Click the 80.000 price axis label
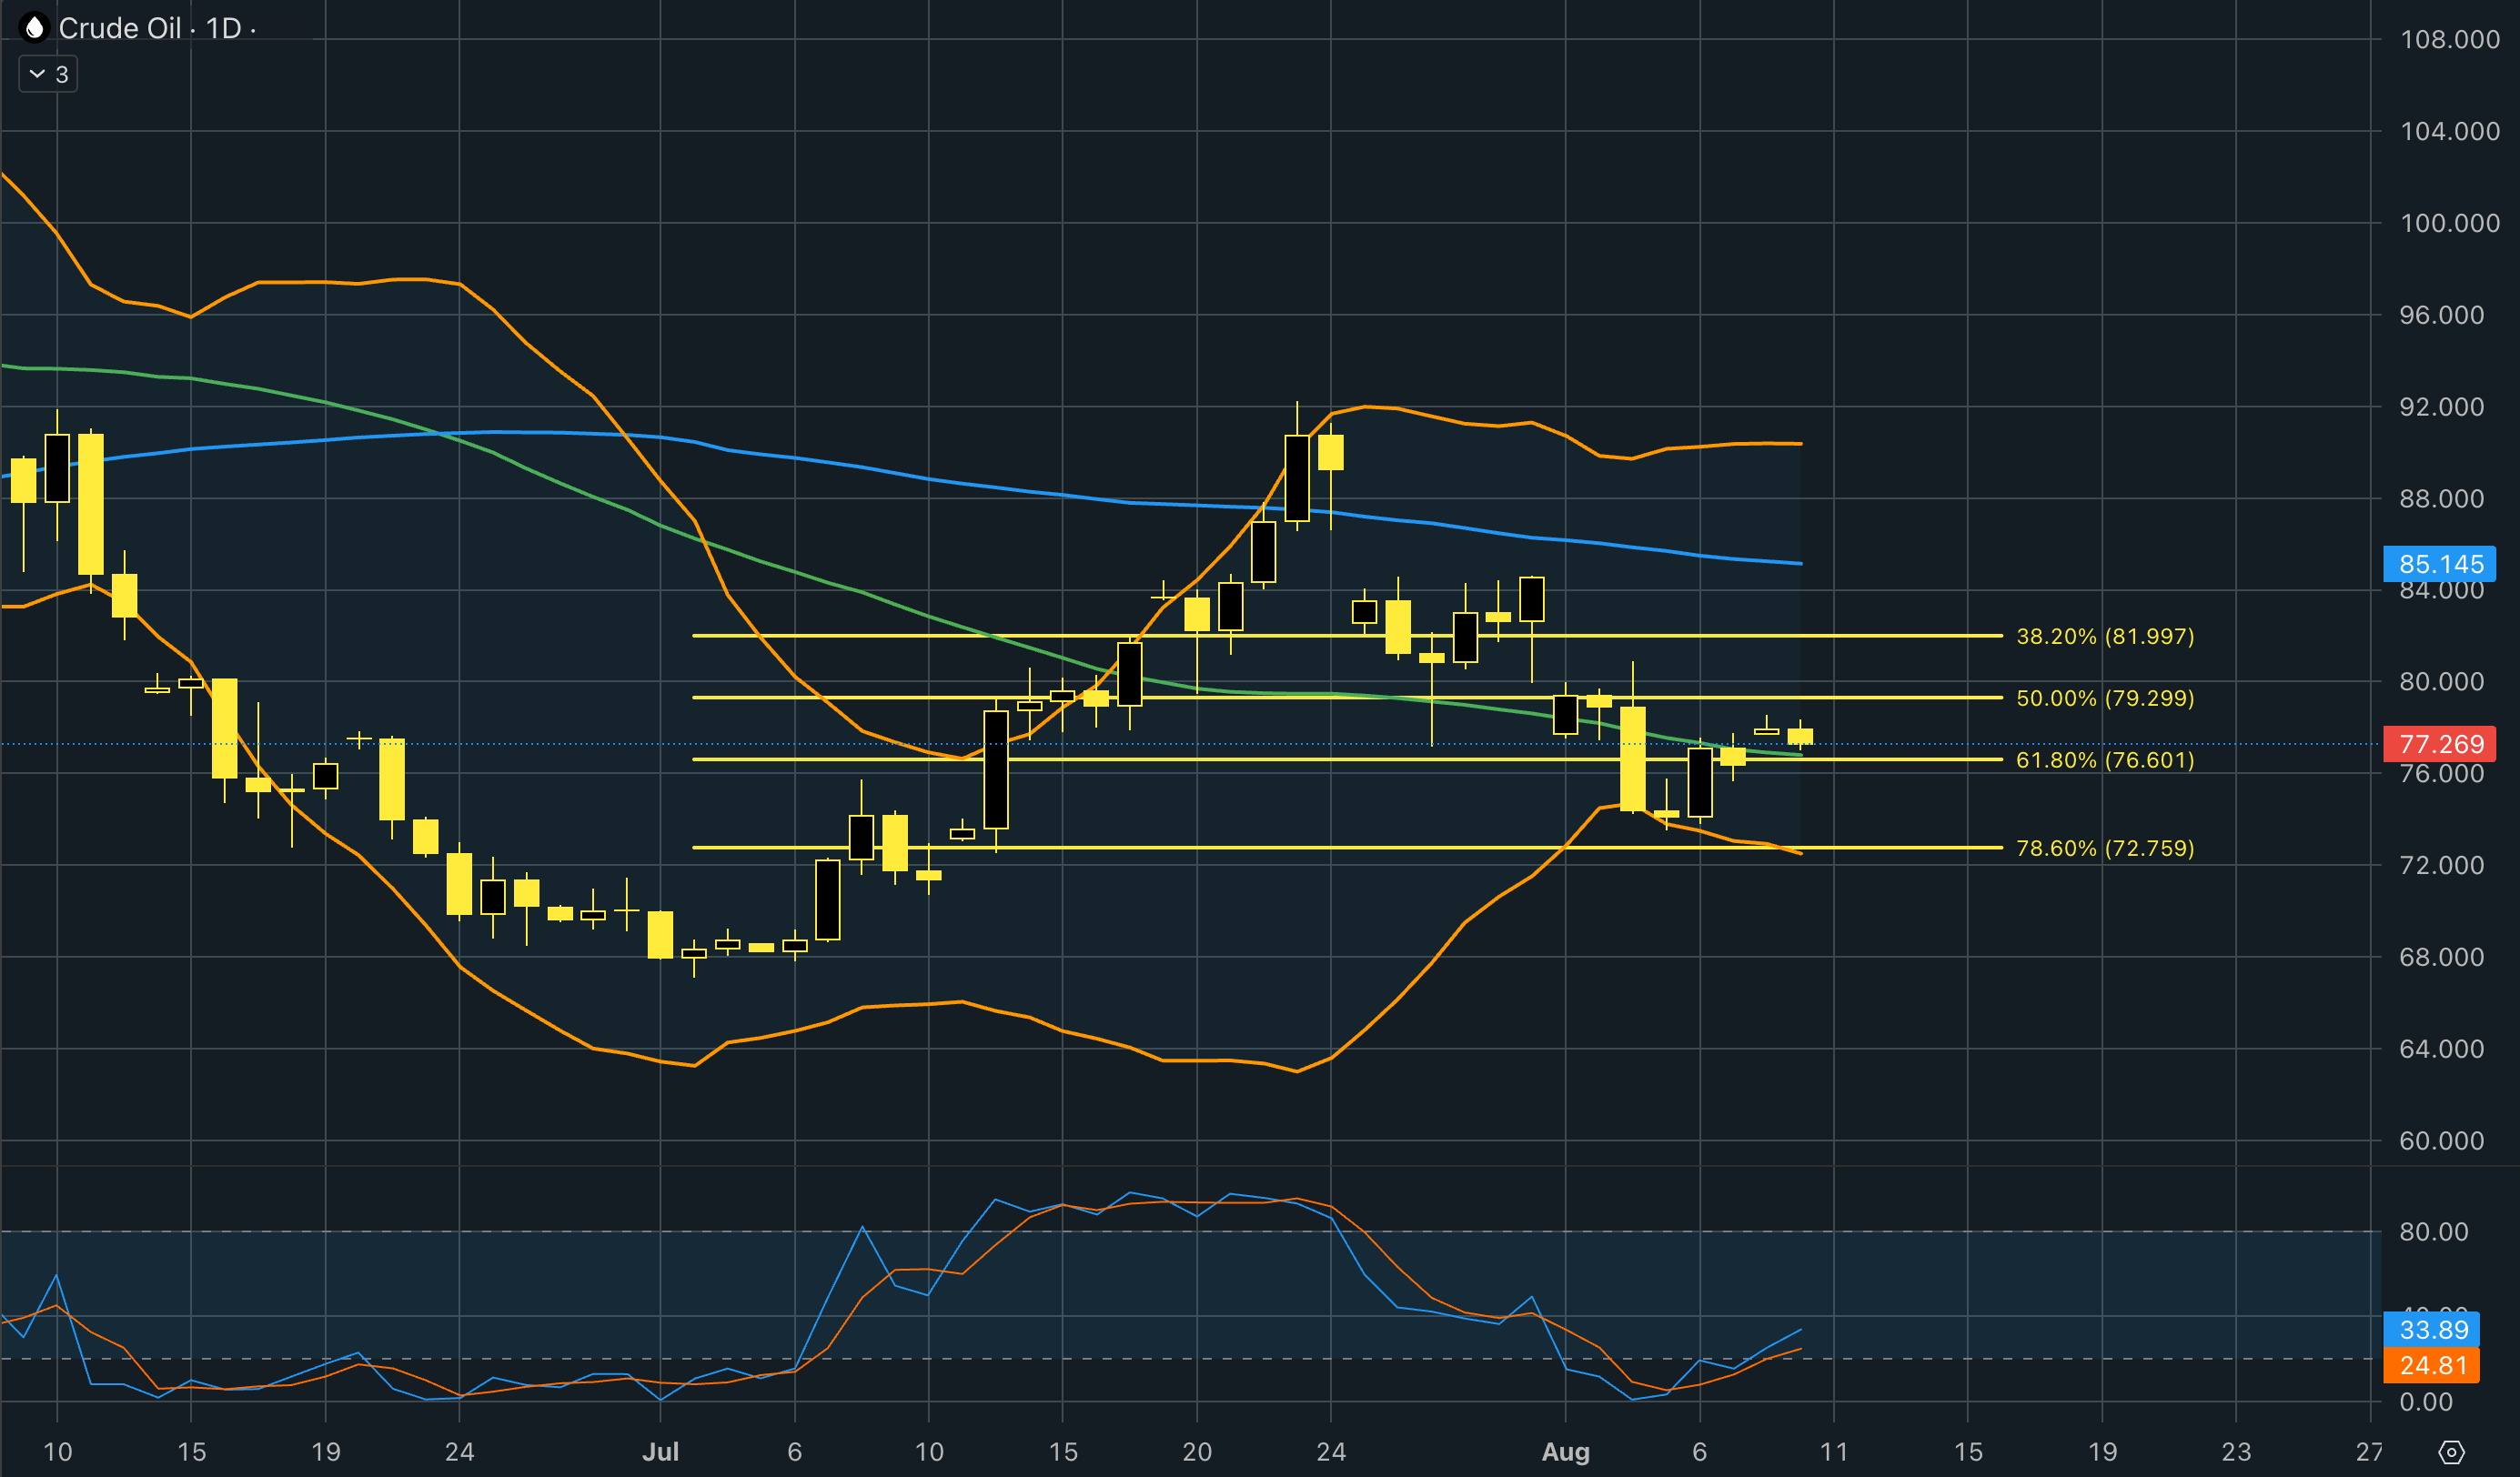The width and height of the screenshot is (2520, 1477). pos(2442,682)
